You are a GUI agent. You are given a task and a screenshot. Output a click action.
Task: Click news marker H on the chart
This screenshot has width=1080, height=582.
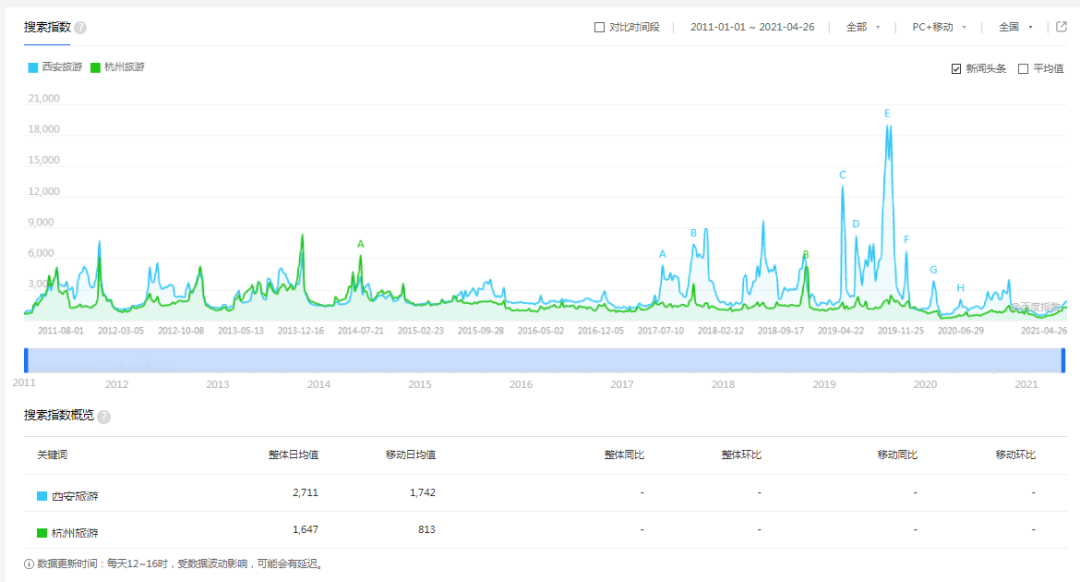pyautogui.click(x=960, y=288)
